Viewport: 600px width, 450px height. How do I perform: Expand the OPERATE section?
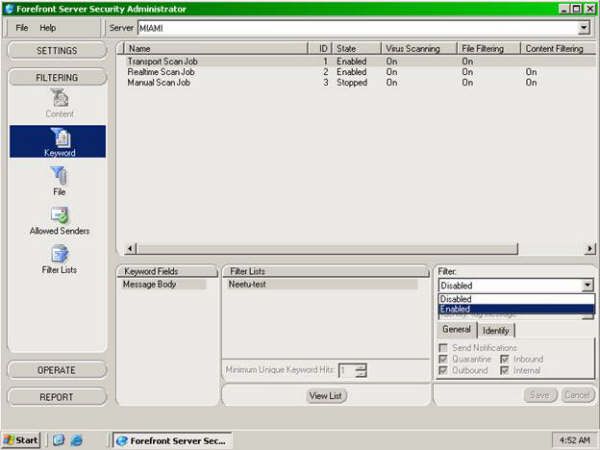coord(57,370)
